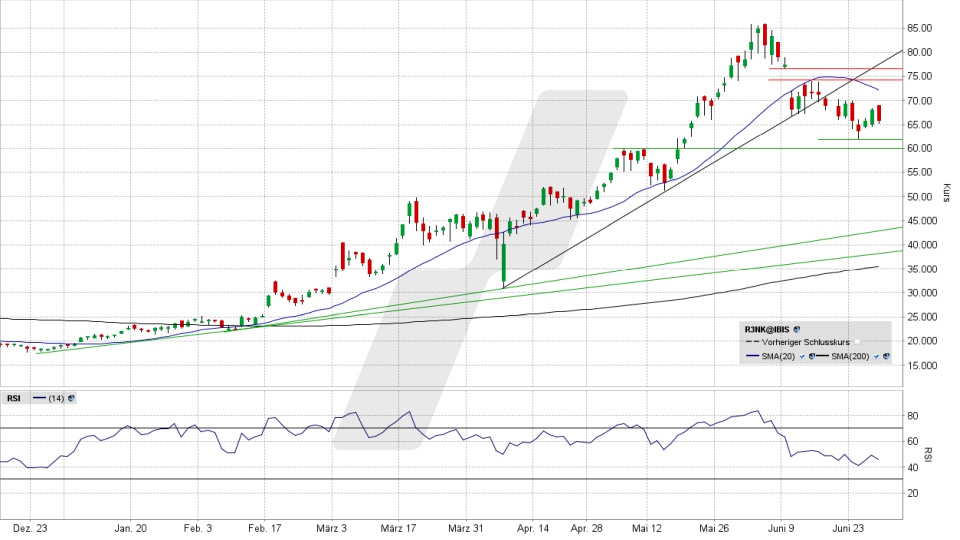Click the 80.00 price axis label
Screen dimensions: 960x540
920,52
